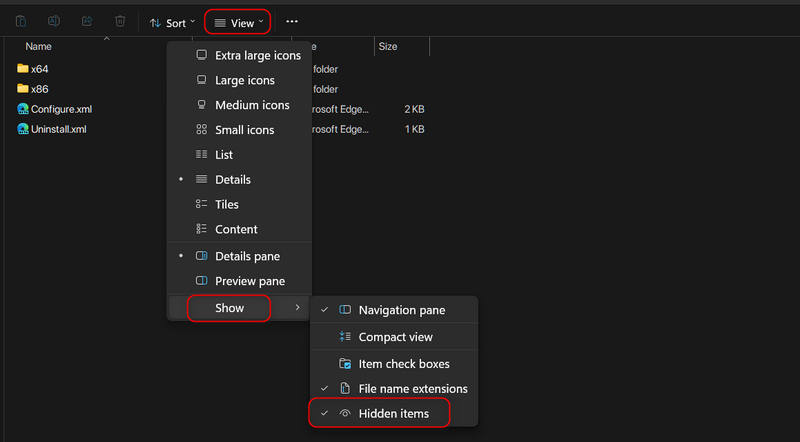Enable Compact view
Viewport: 800px width, 442px height.
pos(394,337)
